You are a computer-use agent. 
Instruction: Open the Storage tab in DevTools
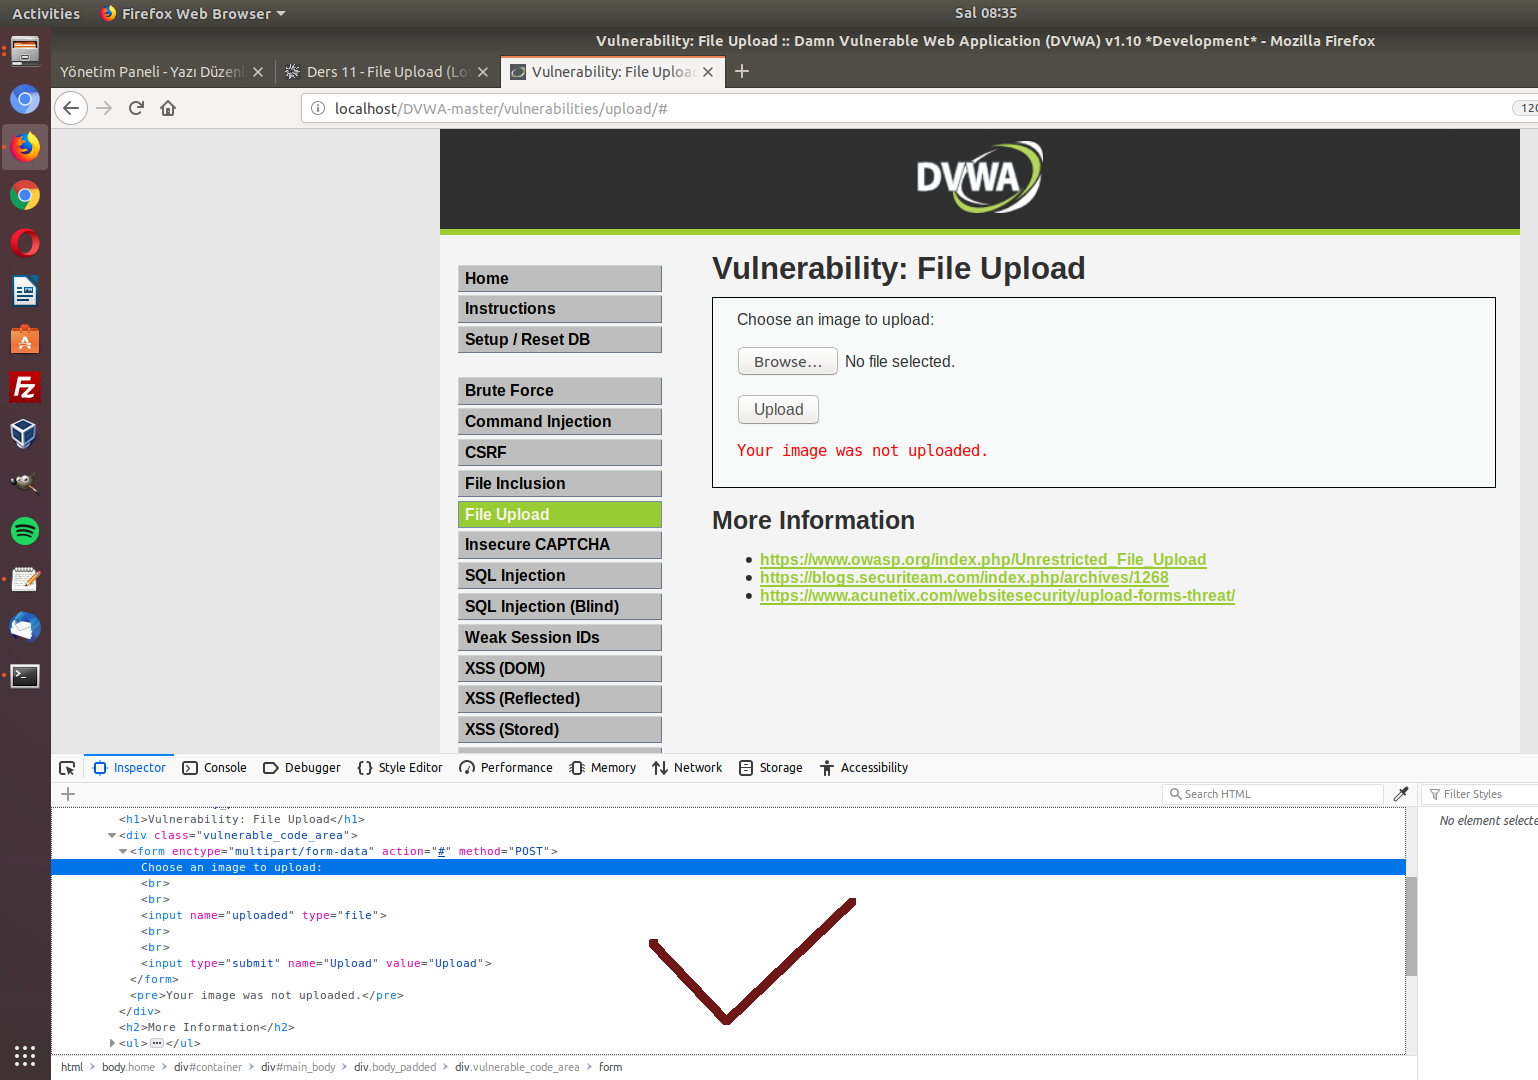point(770,768)
